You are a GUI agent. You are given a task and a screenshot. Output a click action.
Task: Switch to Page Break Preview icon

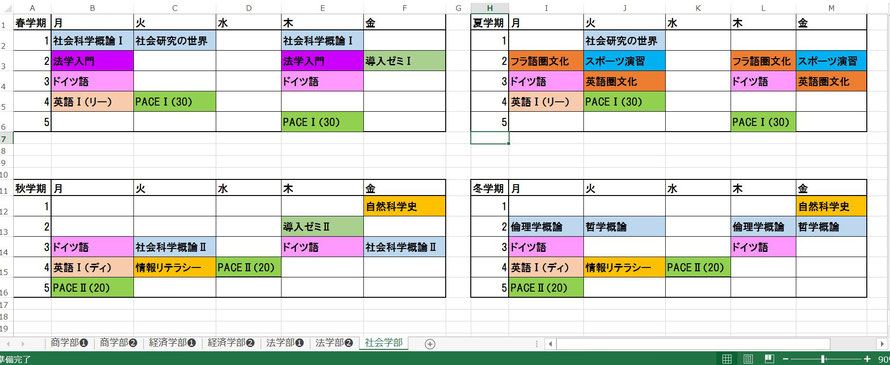770,359
